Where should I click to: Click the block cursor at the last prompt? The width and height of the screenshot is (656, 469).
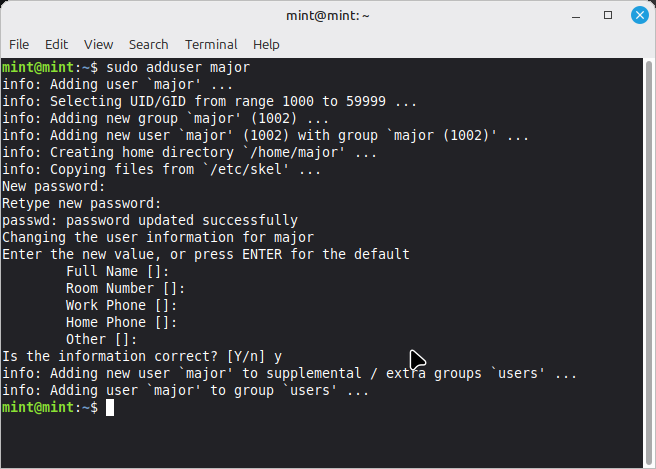click(x=110, y=408)
